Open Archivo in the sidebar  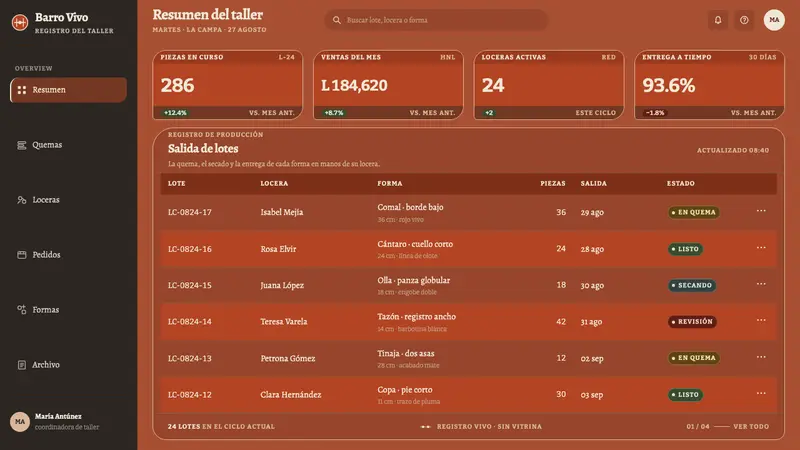68,365
